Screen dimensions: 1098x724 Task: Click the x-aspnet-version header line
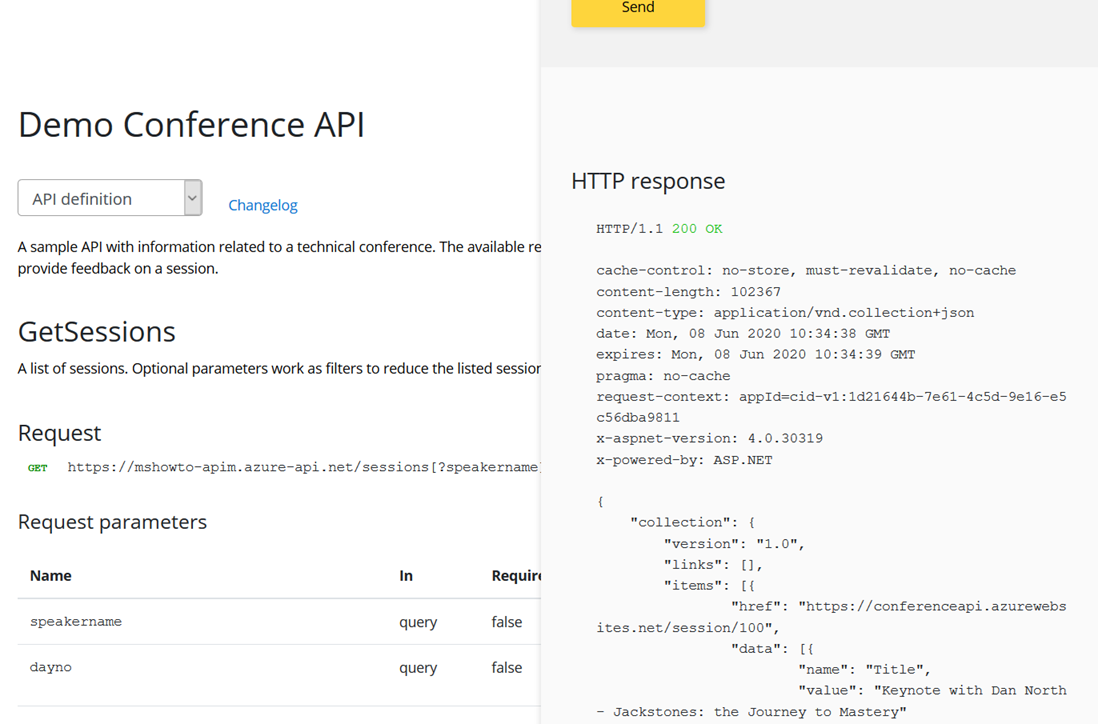(709, 439)
